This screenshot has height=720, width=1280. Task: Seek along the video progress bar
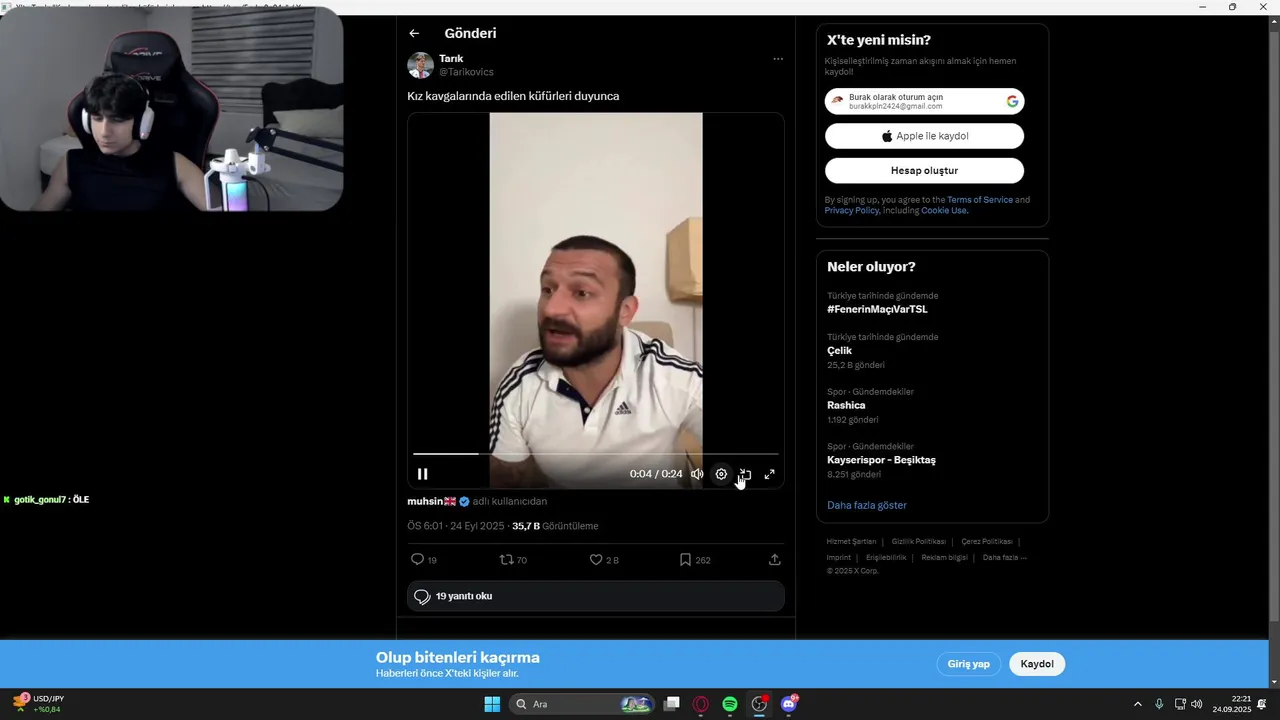[595, 454]
